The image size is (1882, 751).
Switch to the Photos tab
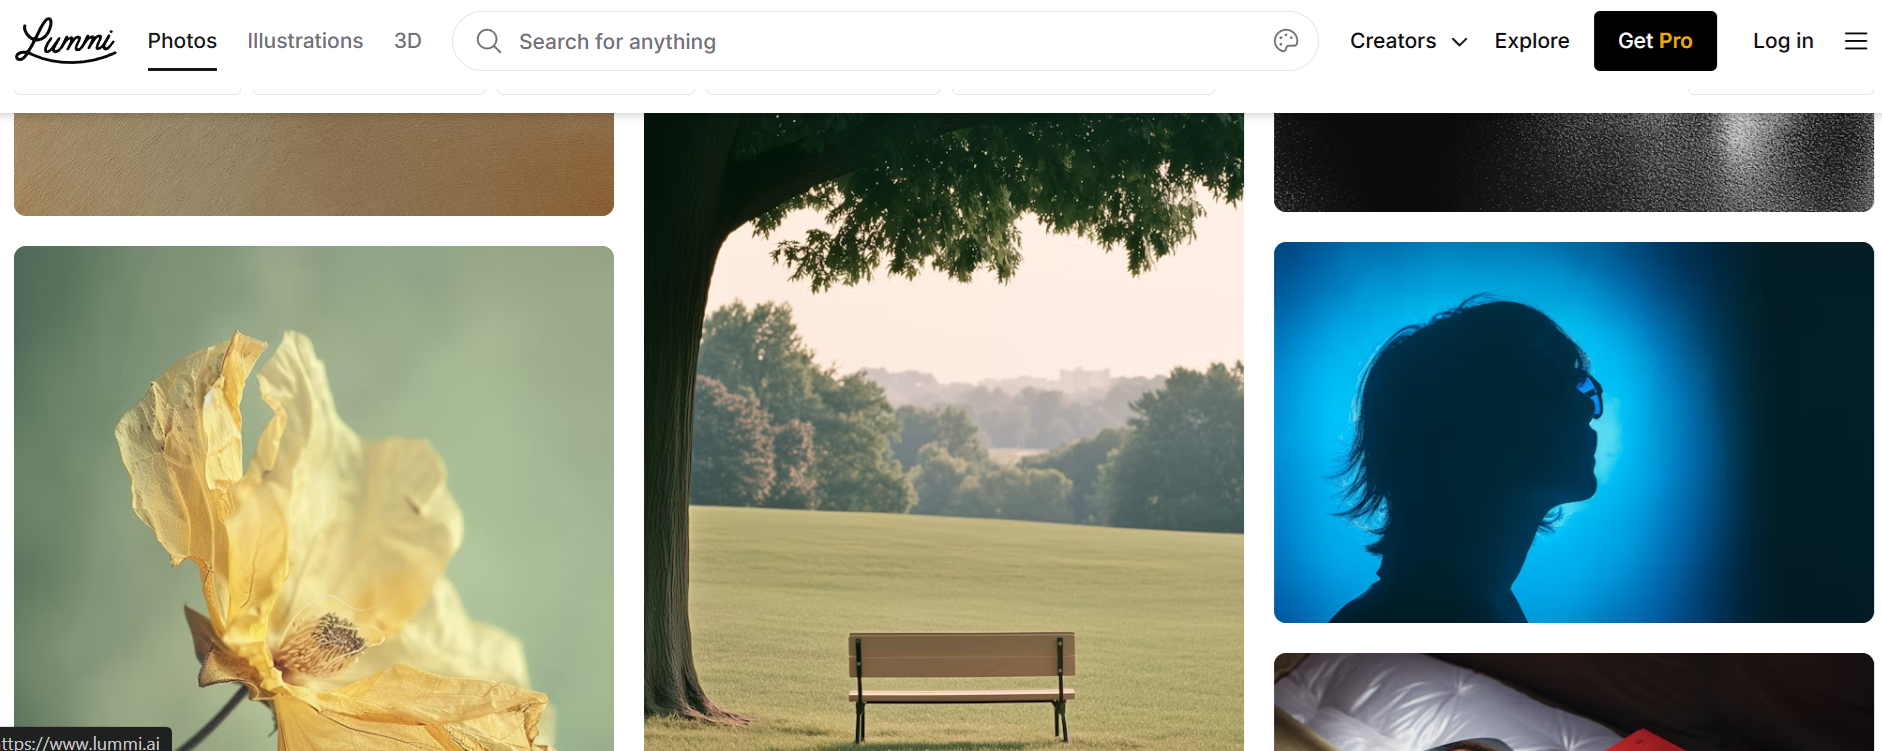pos(182,41)
